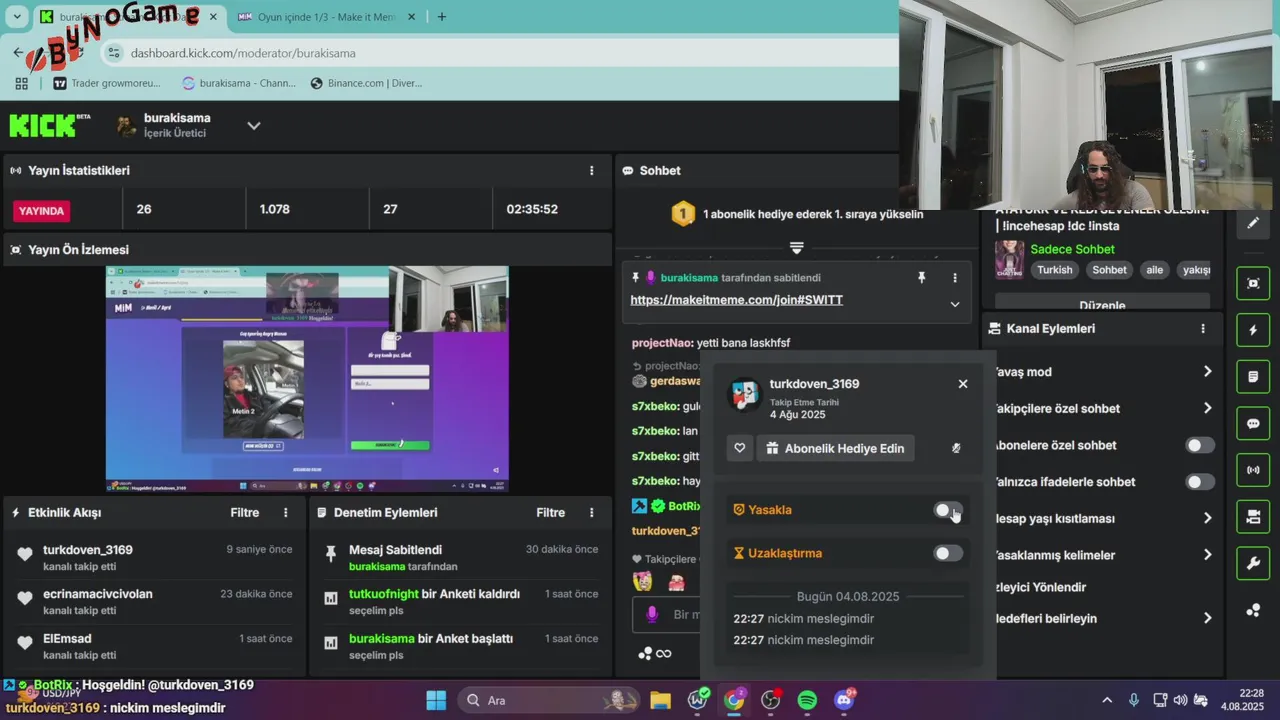
Task: Open Discord from the taskbar
Action: click(844, 700)
